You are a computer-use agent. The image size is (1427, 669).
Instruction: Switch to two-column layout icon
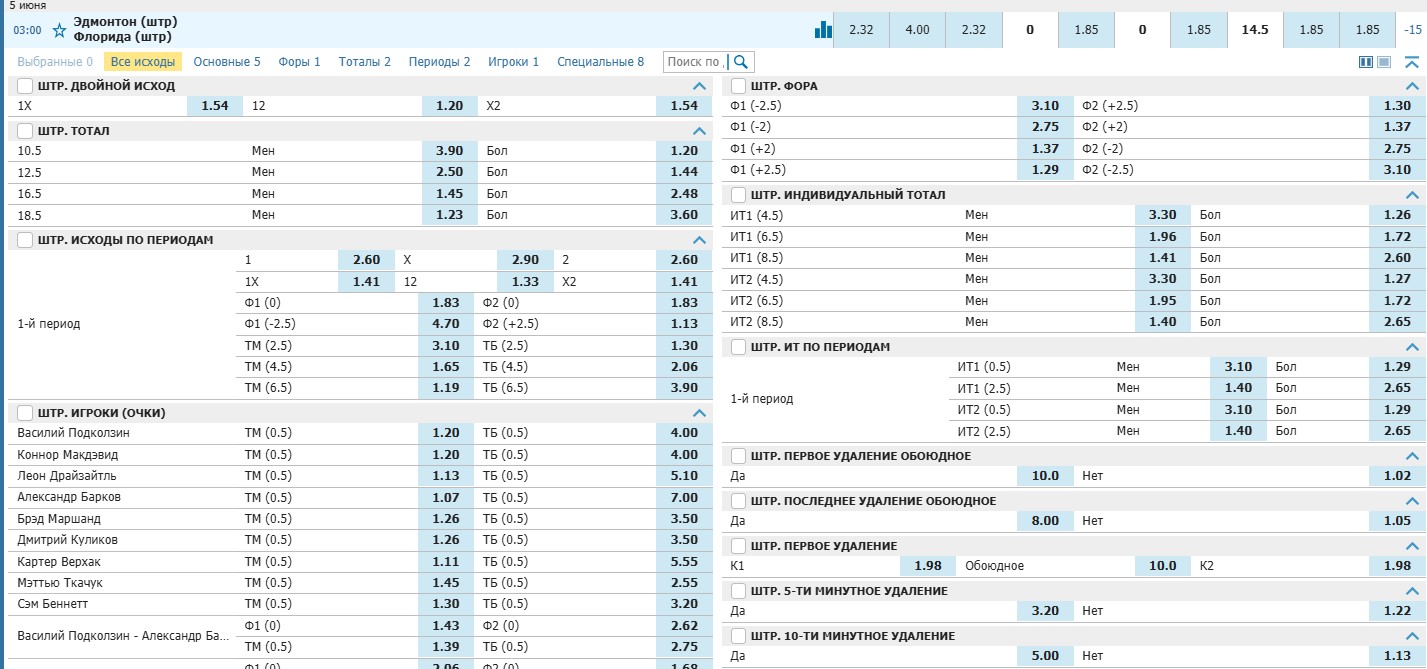tap(1366, 62)
